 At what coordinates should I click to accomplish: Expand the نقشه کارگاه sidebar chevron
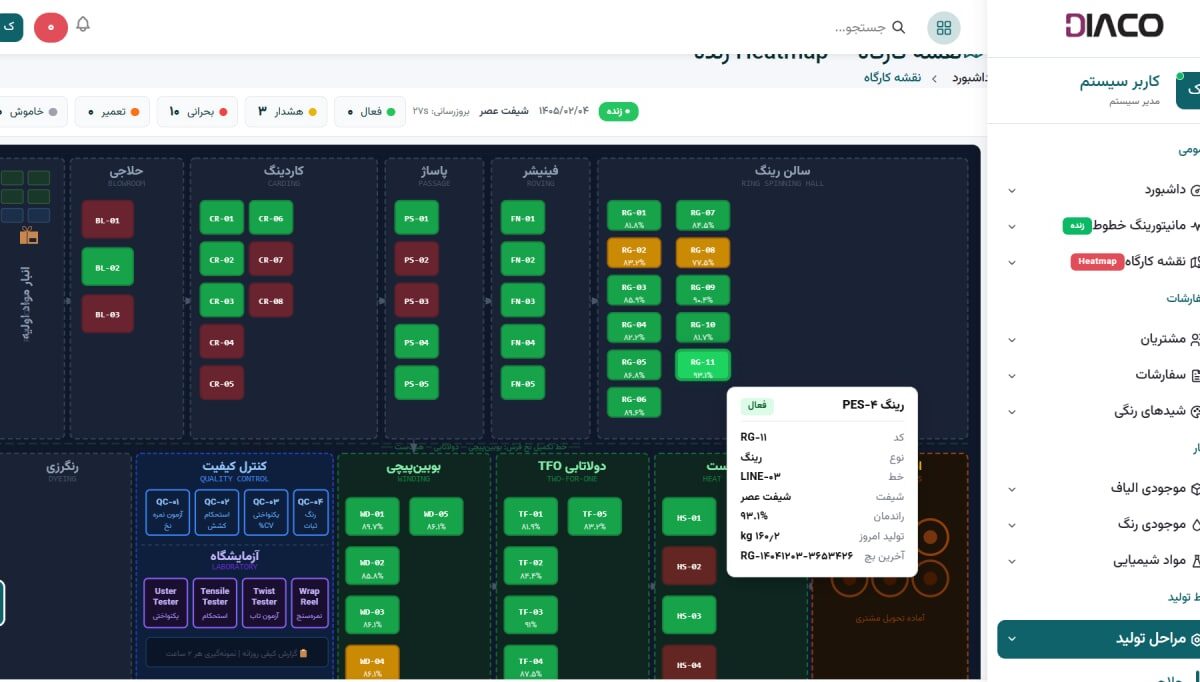pyautogui.click(x=1011, y=262)
